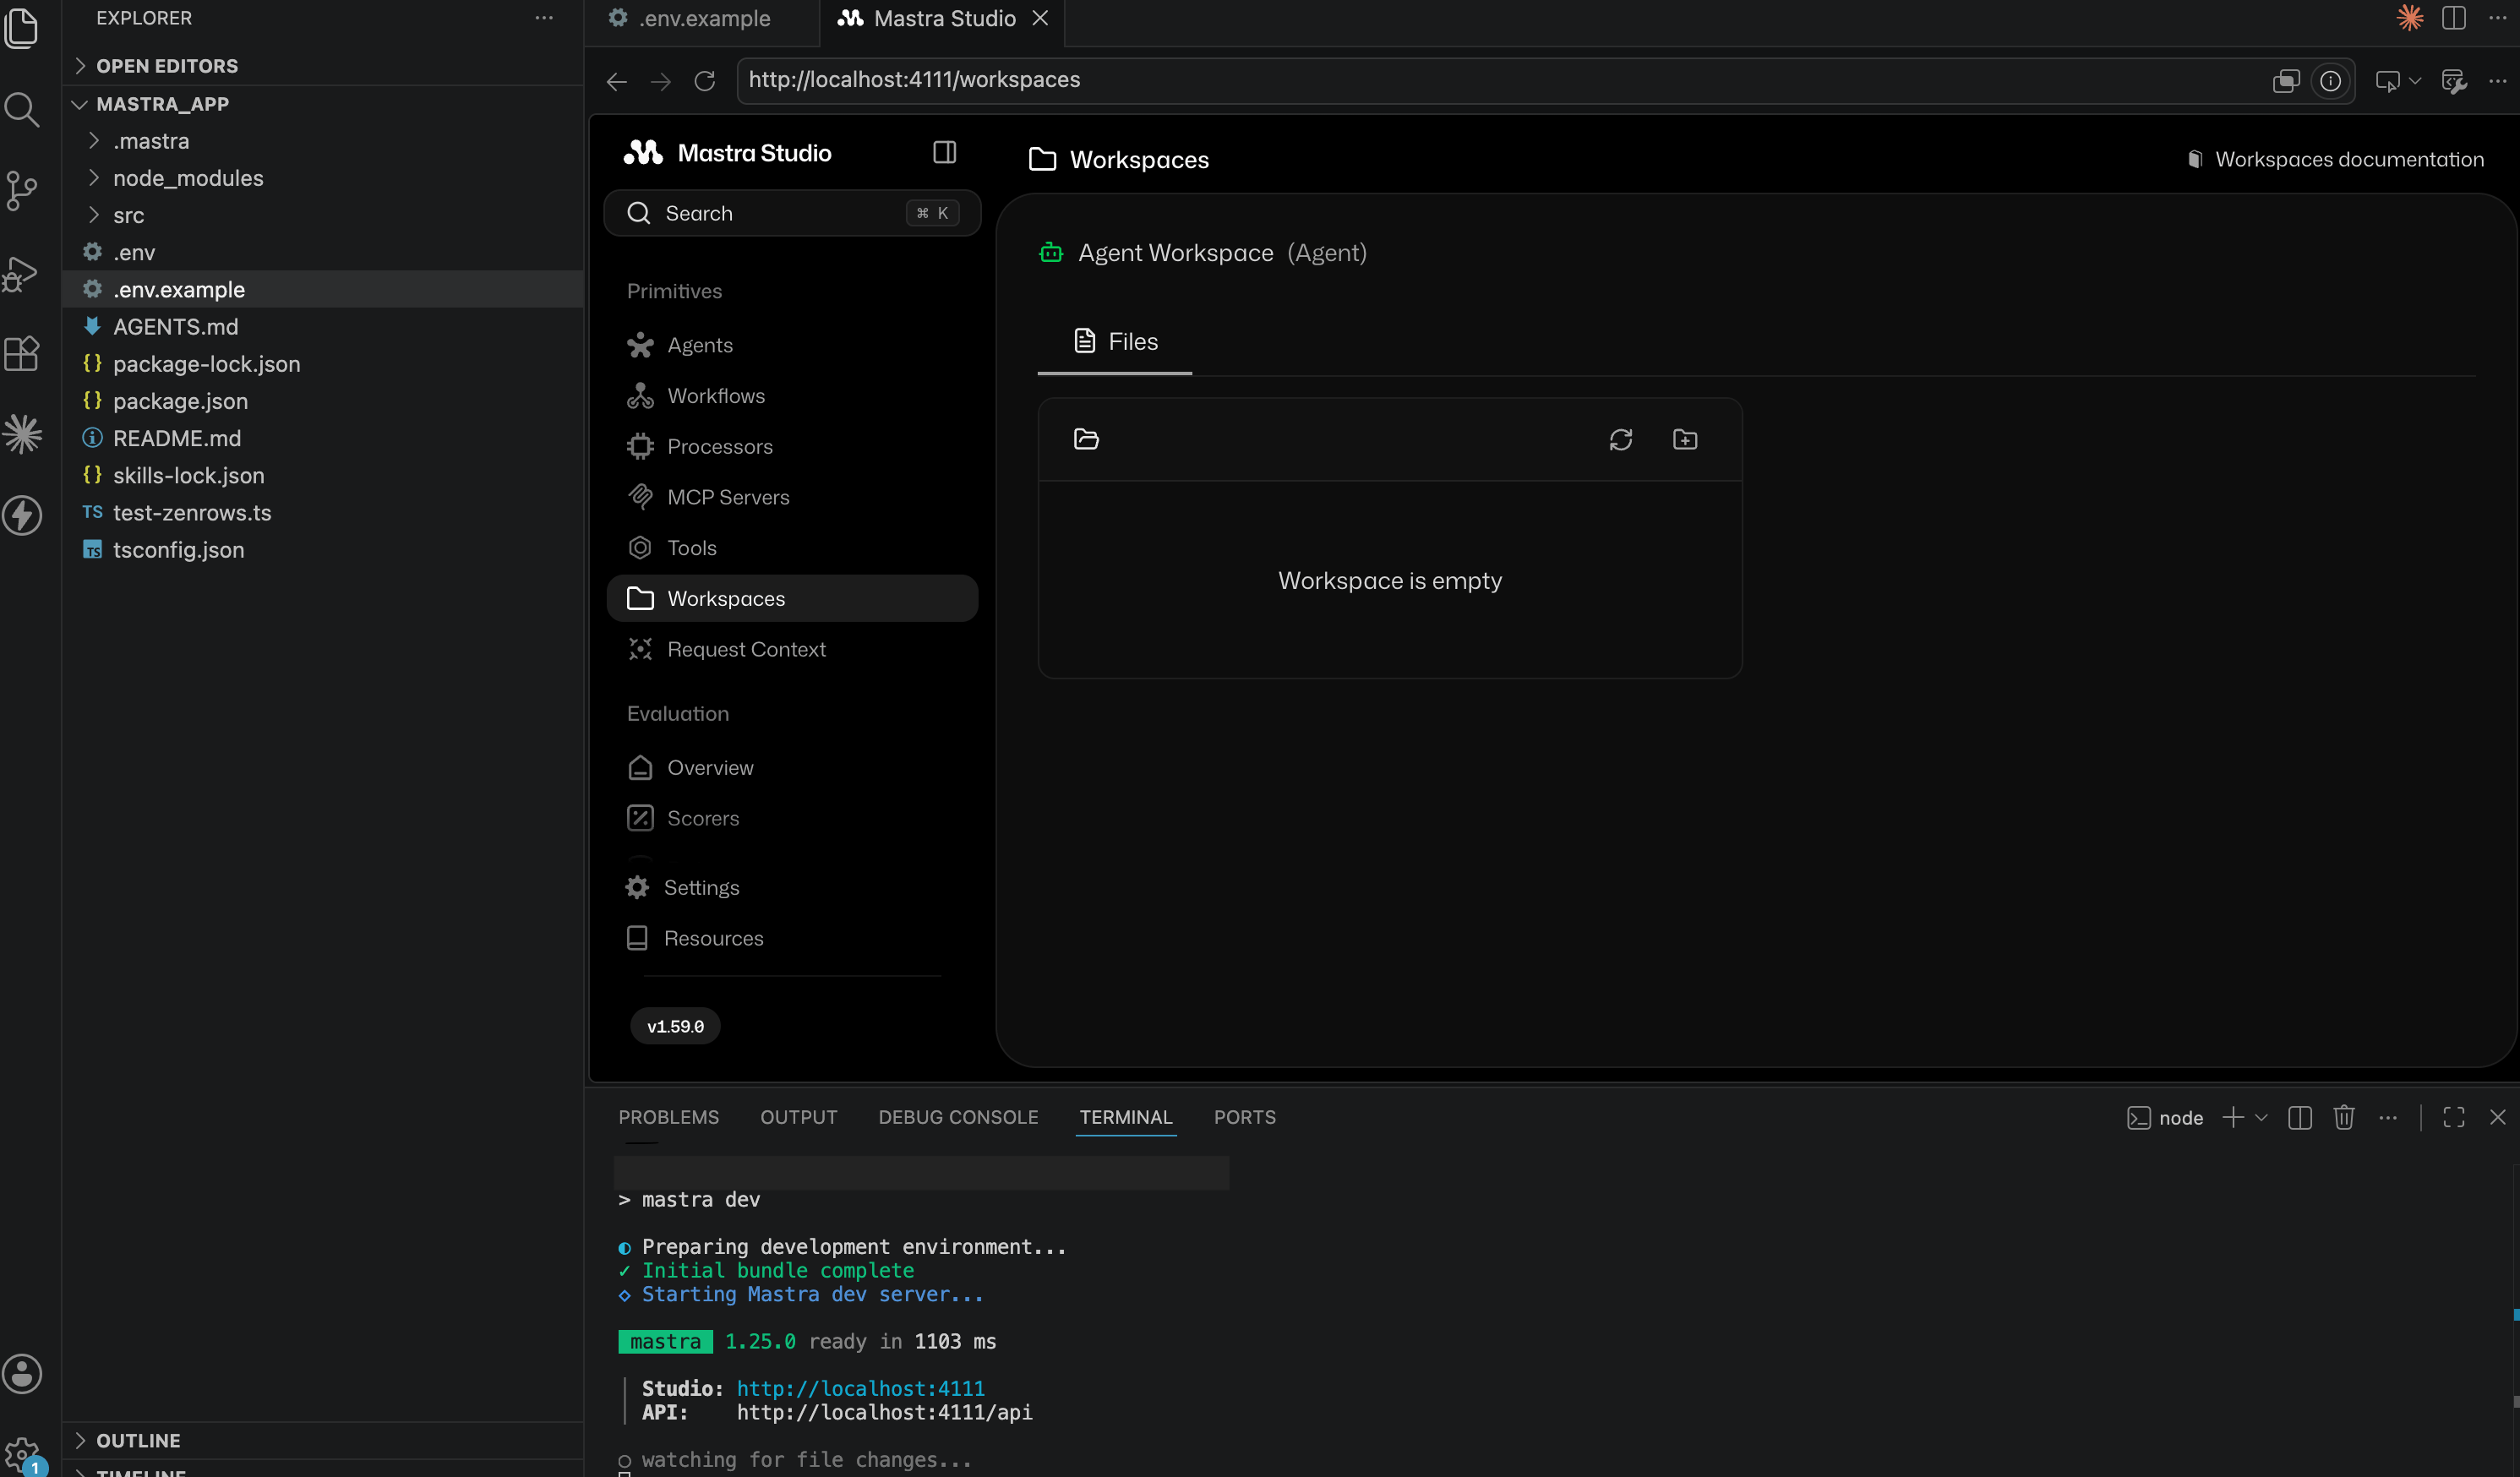Viewport: 2520px width, 1477px height.
Task: Open Source Control in activity bar
Action: tap(22, 190)
